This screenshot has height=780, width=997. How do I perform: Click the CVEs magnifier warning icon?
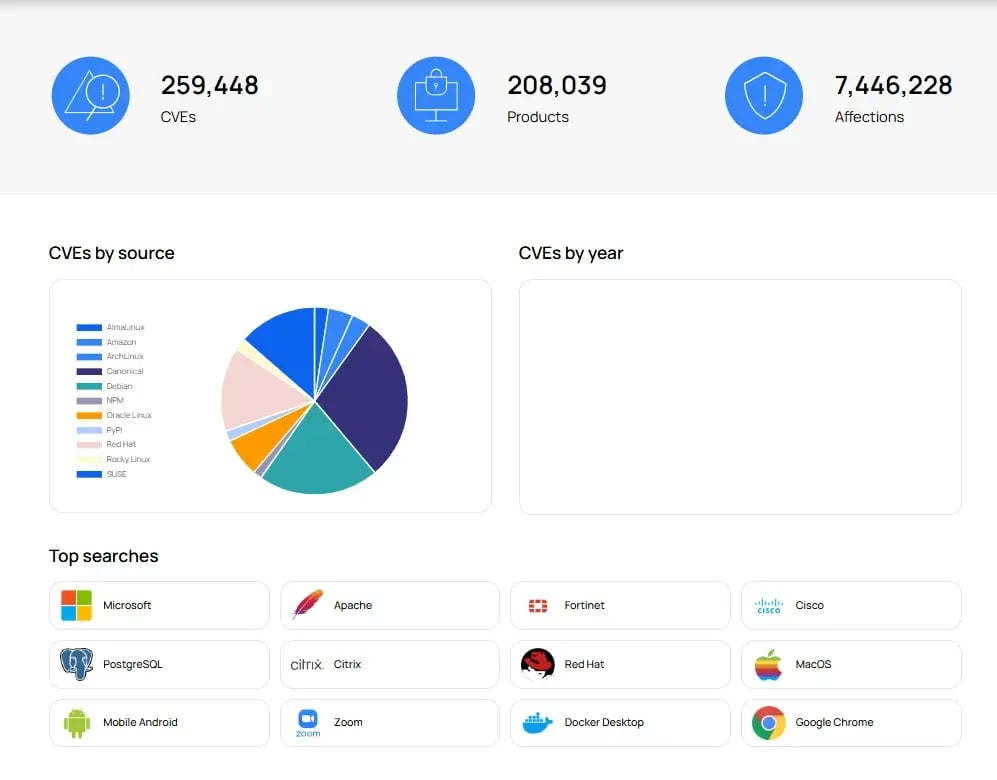[x=91, y=96]
